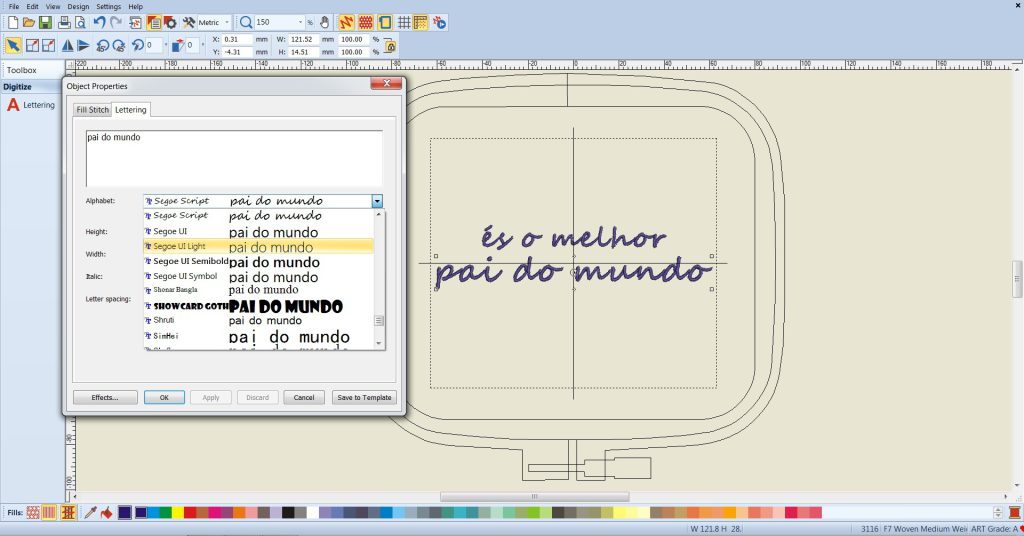Viewport: 1024px width, 536px height.
Task: Select the Pan hand tool
Action: 323,22
